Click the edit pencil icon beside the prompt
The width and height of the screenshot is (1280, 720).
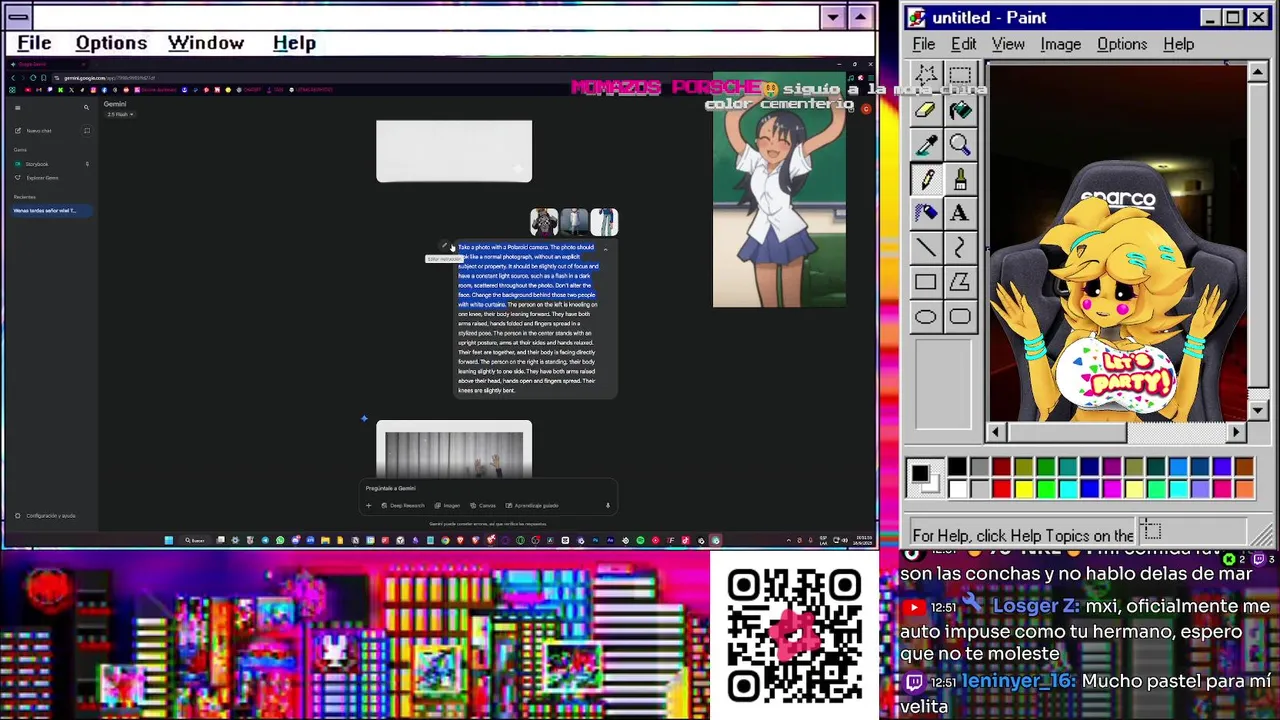tap(445, 247)
